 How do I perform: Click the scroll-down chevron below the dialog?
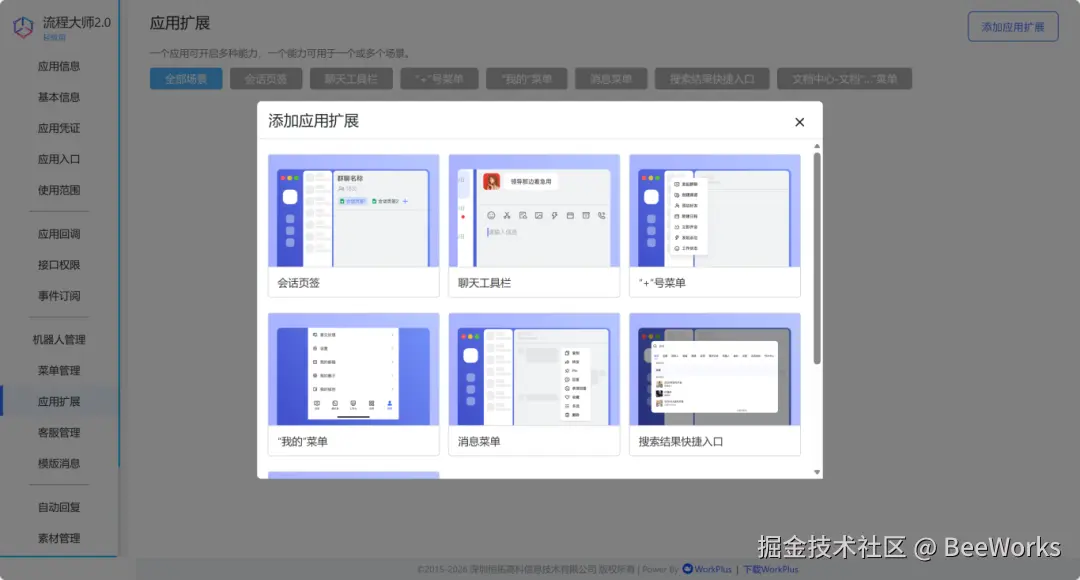click(x=815, y=471)
